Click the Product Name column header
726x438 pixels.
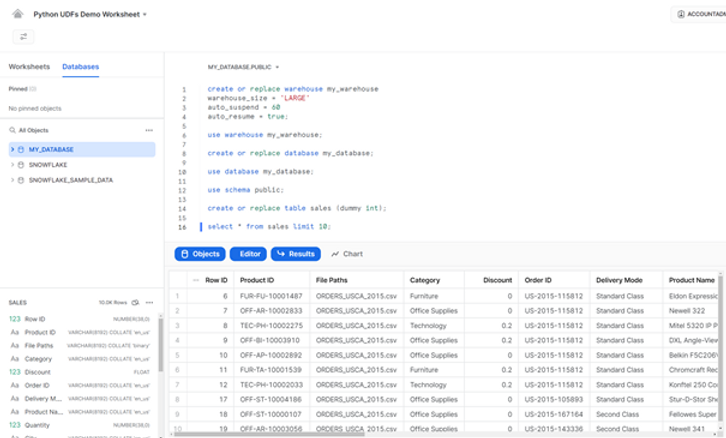pos(691,280)
